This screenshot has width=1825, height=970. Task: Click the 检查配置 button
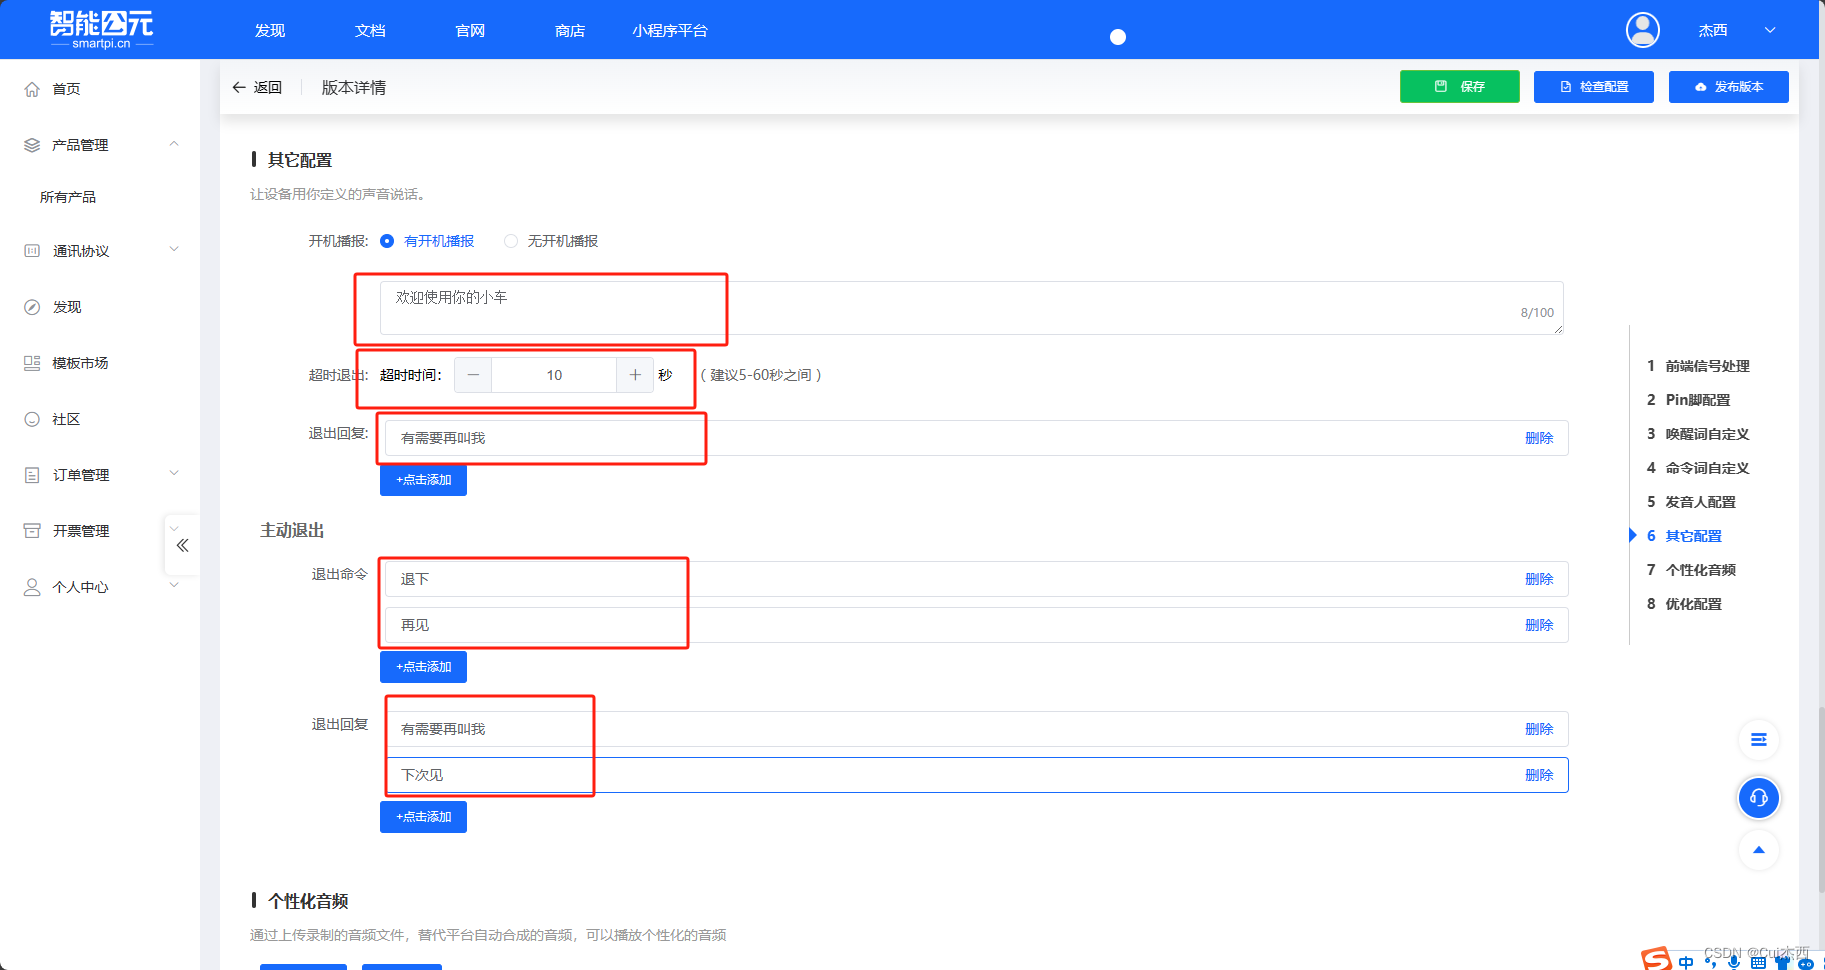click(1594, 87)
